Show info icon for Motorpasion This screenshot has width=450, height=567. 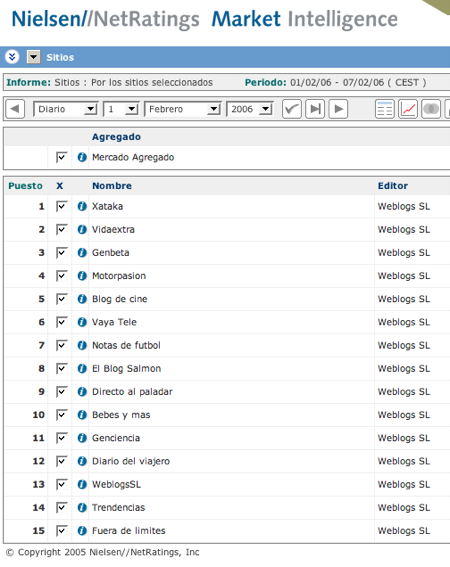[x=82, y=276]
